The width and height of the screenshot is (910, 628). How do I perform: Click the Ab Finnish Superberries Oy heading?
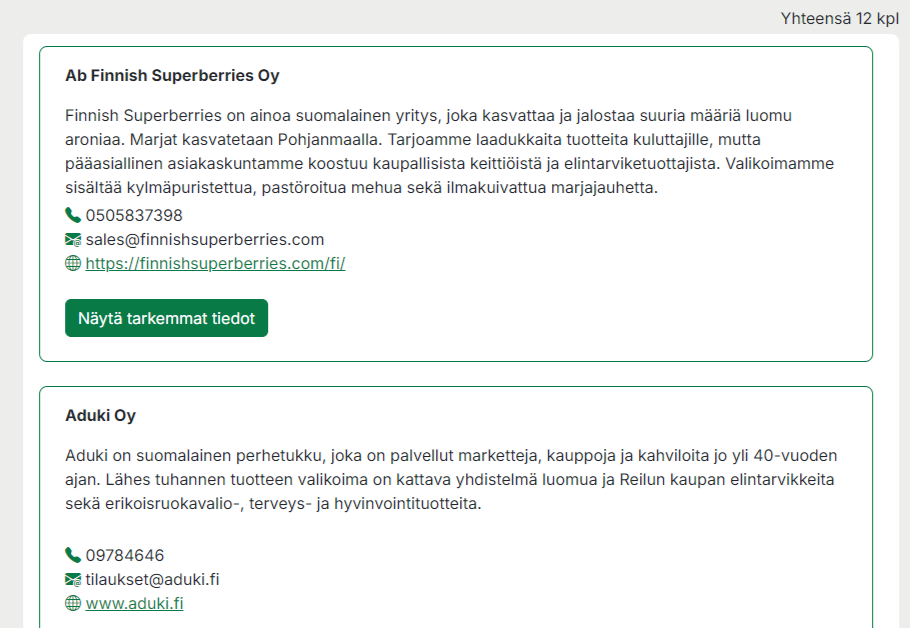(x=172, y=75)
